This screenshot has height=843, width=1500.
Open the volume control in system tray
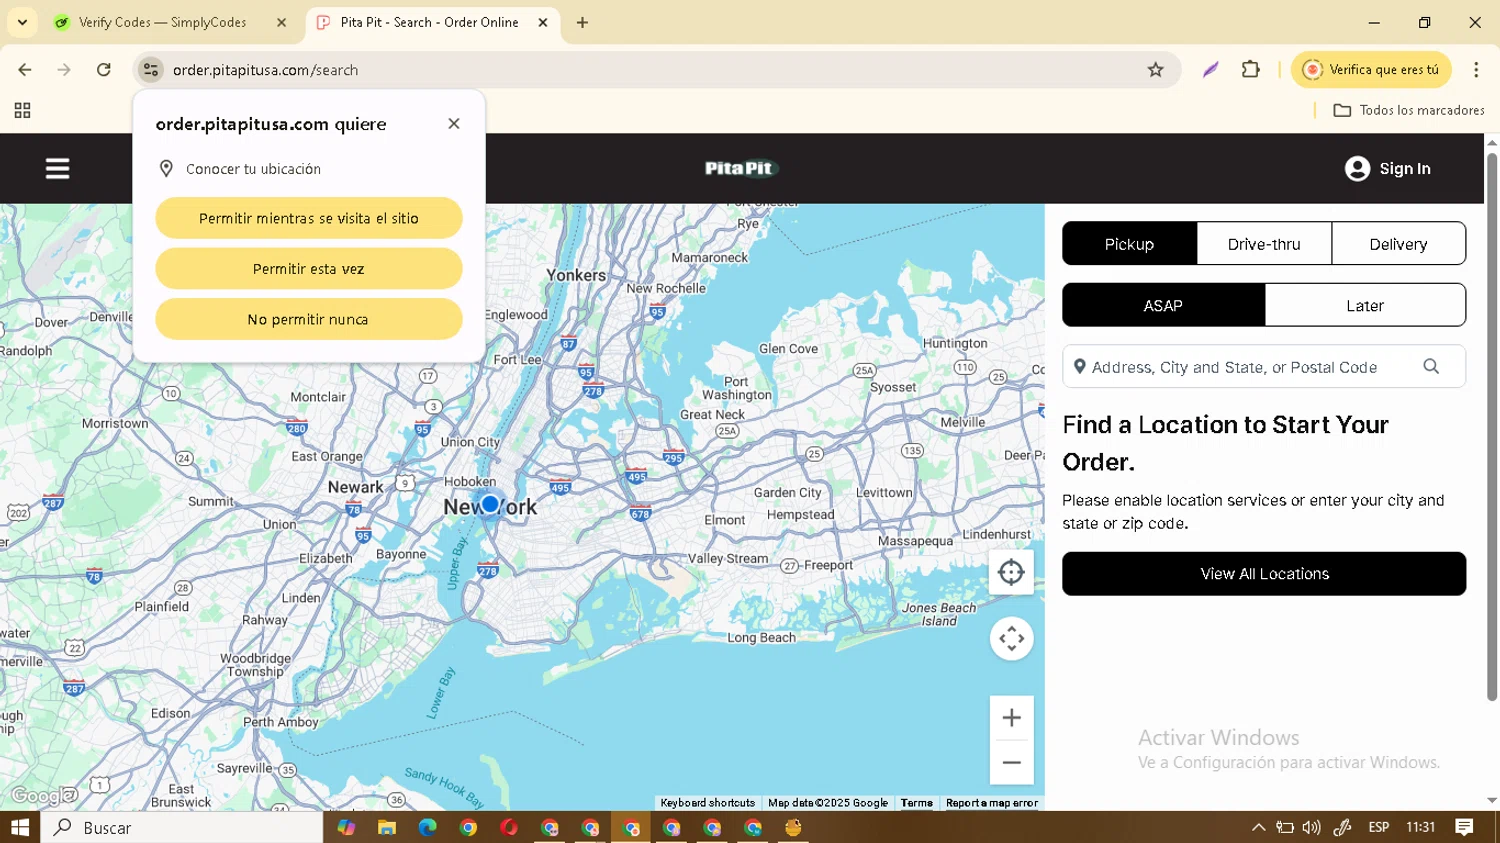tap(1311, 827)
